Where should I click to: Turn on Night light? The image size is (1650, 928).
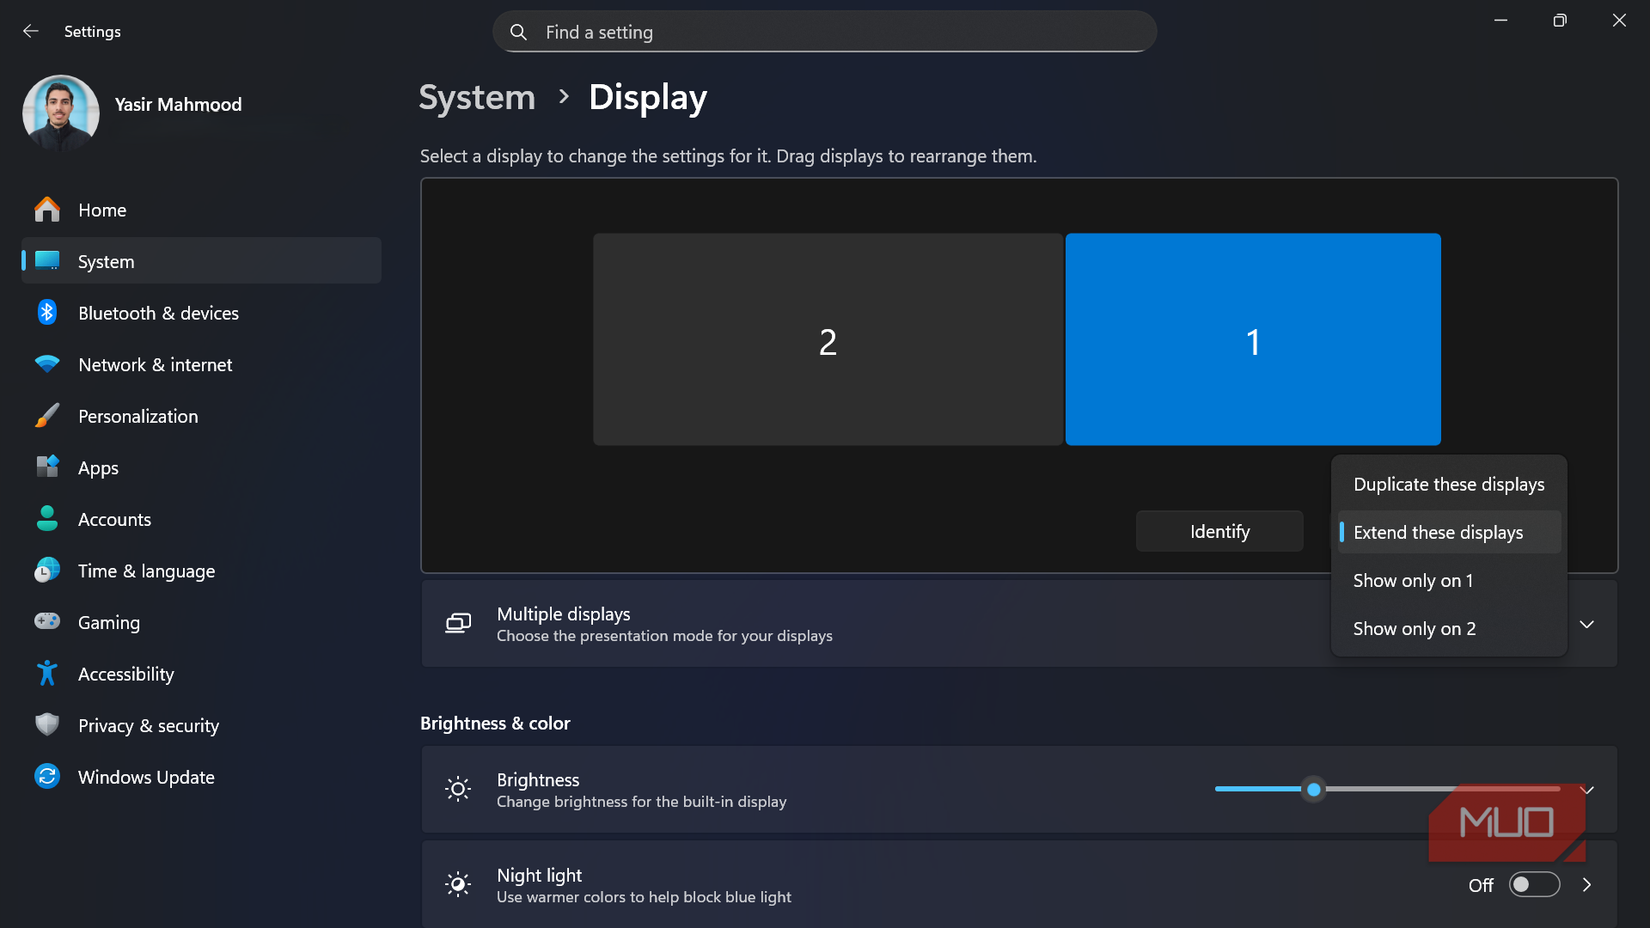[x=1533, y=885]
